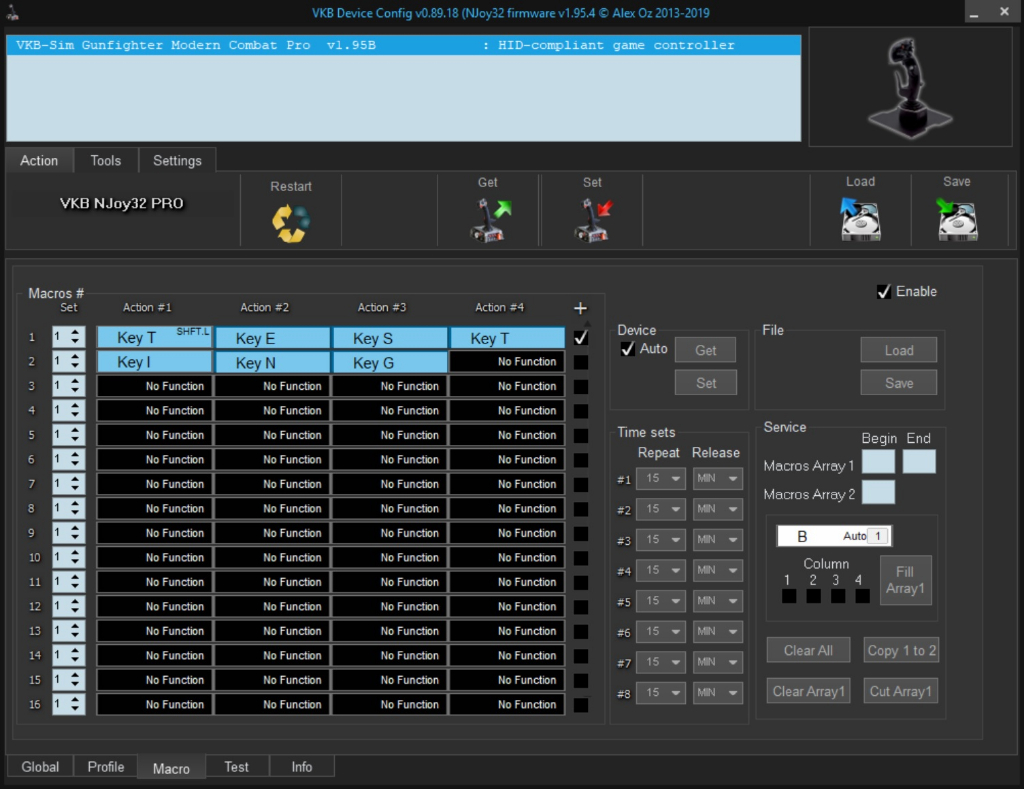Toggle the Device Auto checkbox

[x=628, y=349]
